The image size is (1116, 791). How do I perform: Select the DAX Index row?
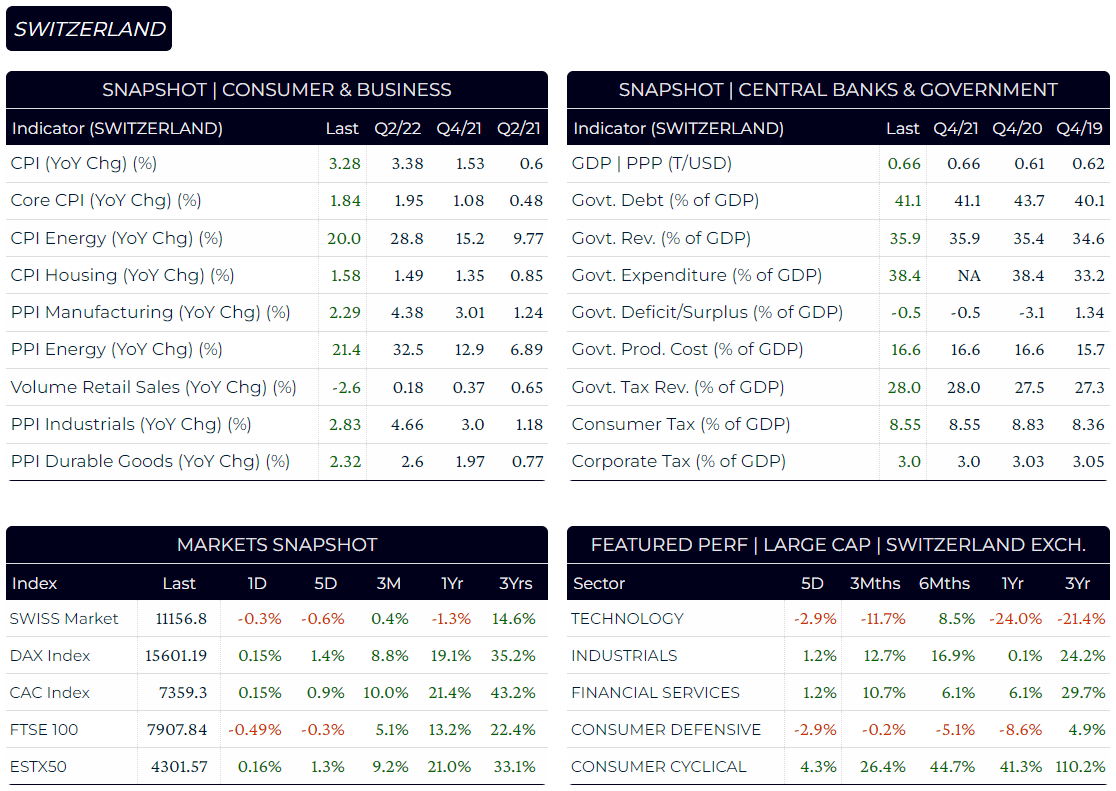coord(277,656)
